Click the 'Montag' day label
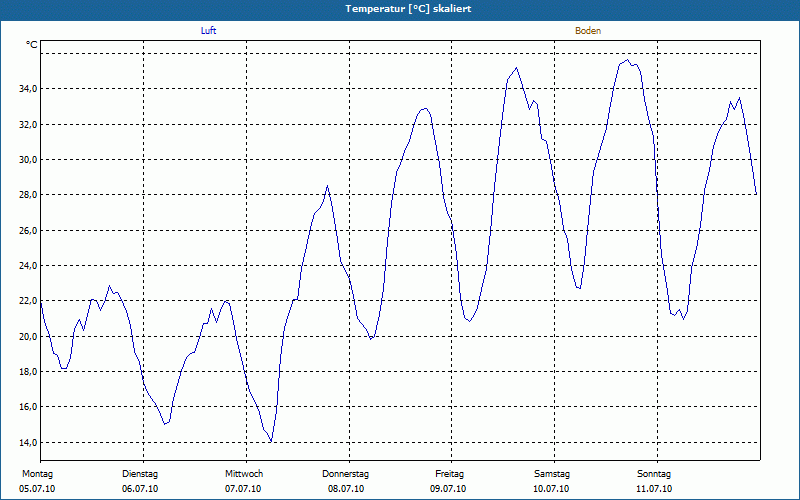The width and height of the screenshot is (800, 500). tap(37, 474)
